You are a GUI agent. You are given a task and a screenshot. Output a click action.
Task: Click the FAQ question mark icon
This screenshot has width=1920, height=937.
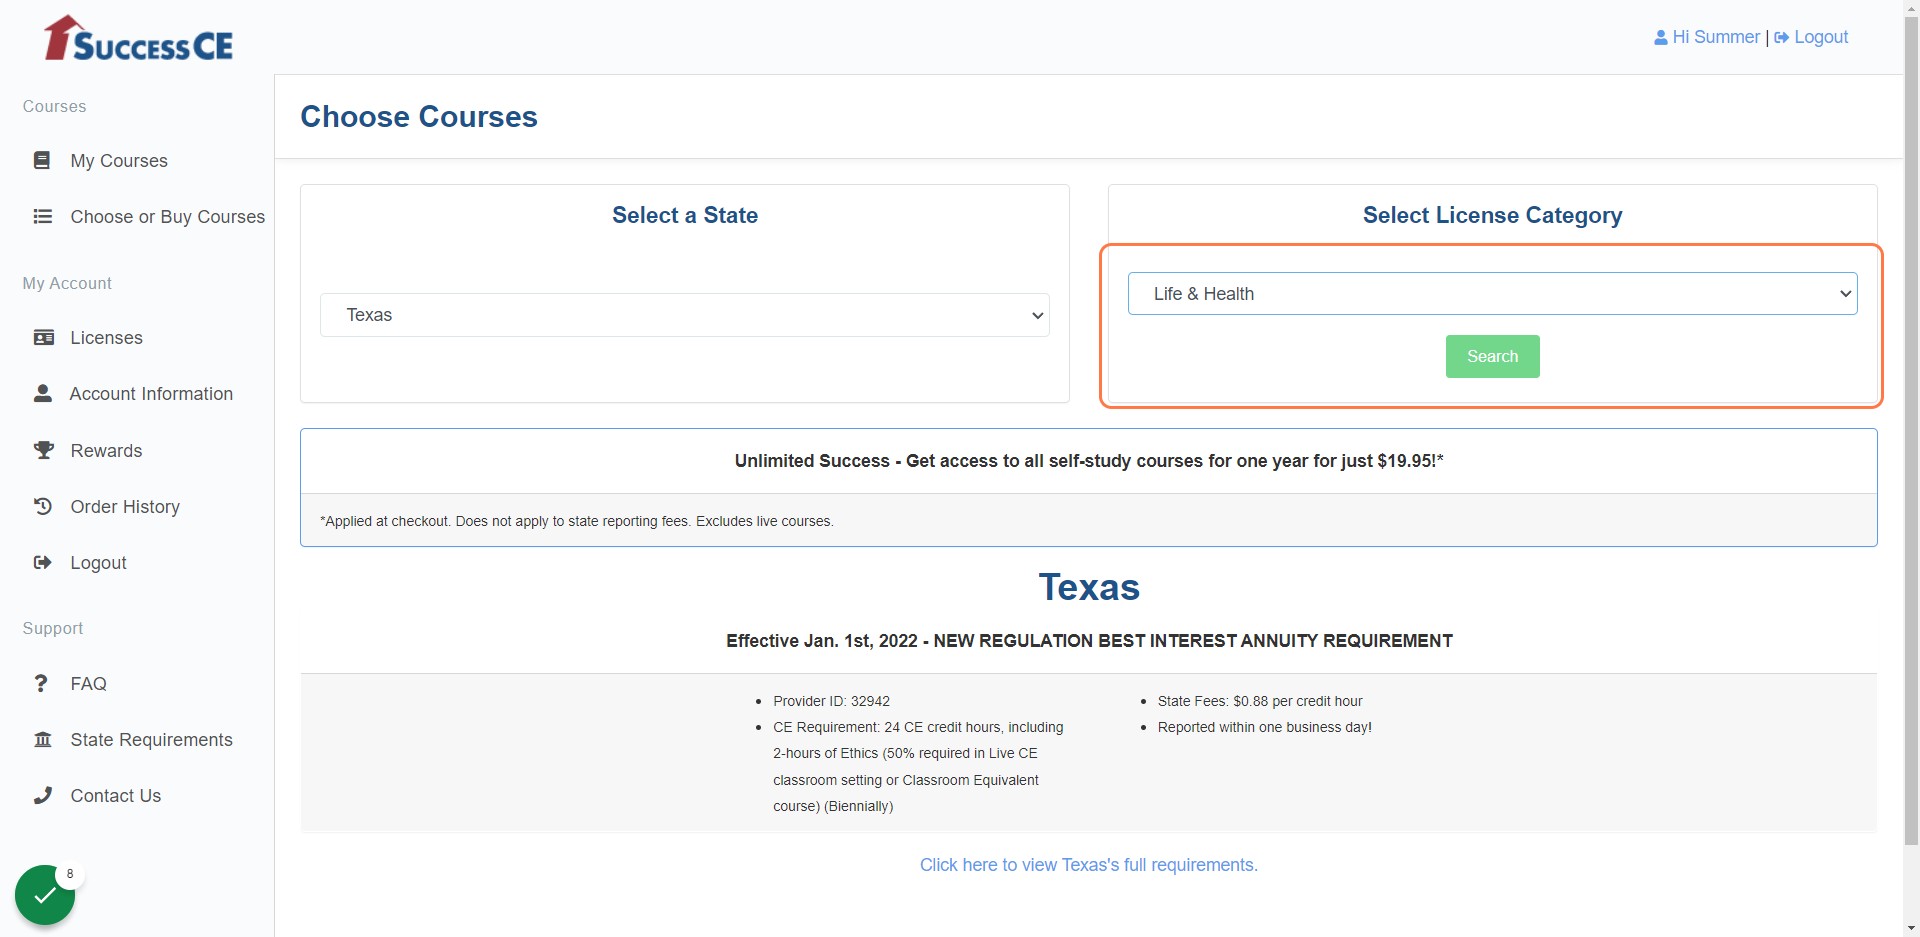[41, 683]
